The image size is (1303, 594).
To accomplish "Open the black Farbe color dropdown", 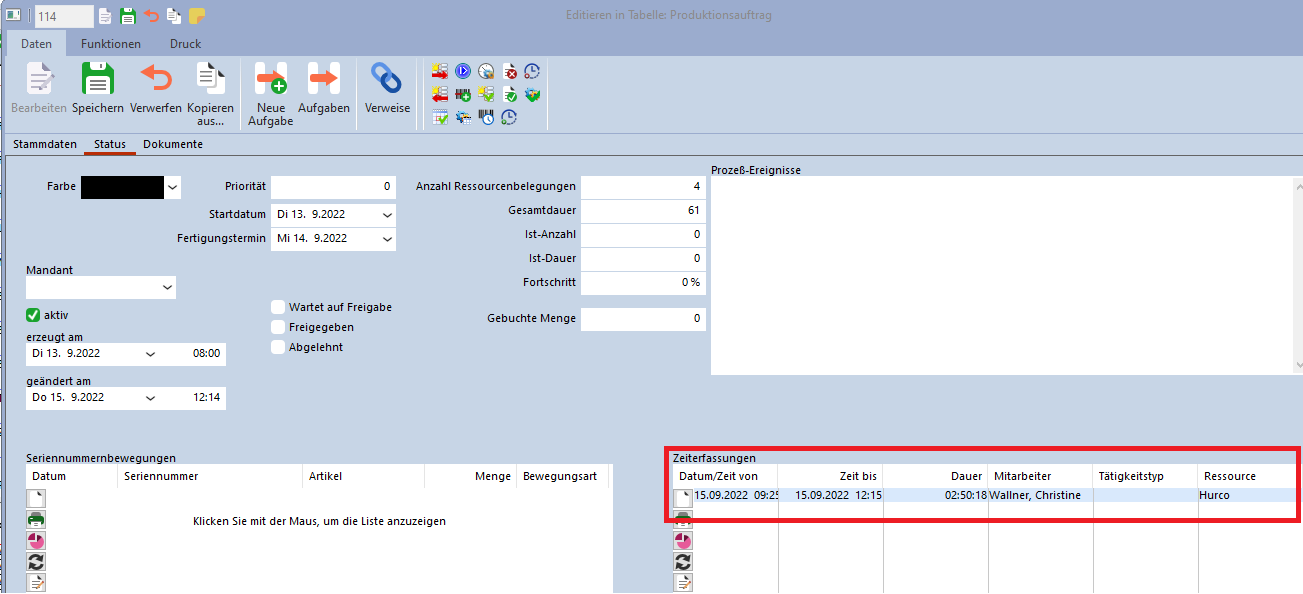I will click(x=173, y=187).
